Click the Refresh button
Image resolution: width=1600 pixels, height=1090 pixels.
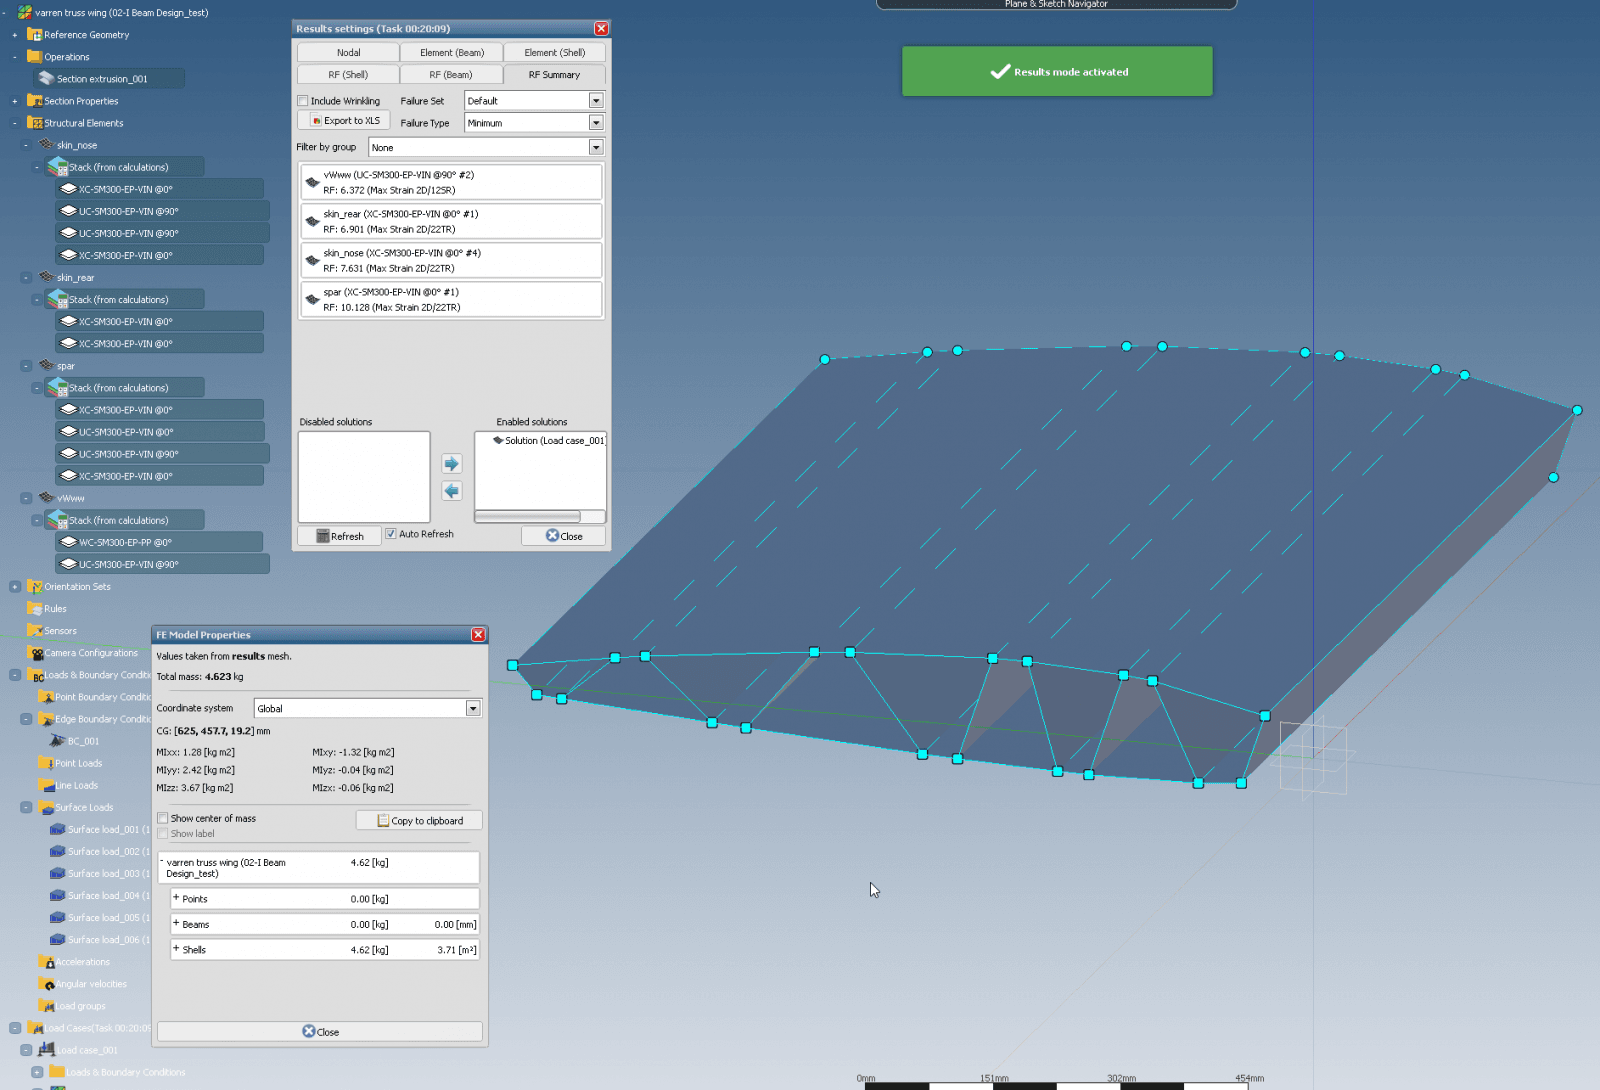tap(339, 536)
